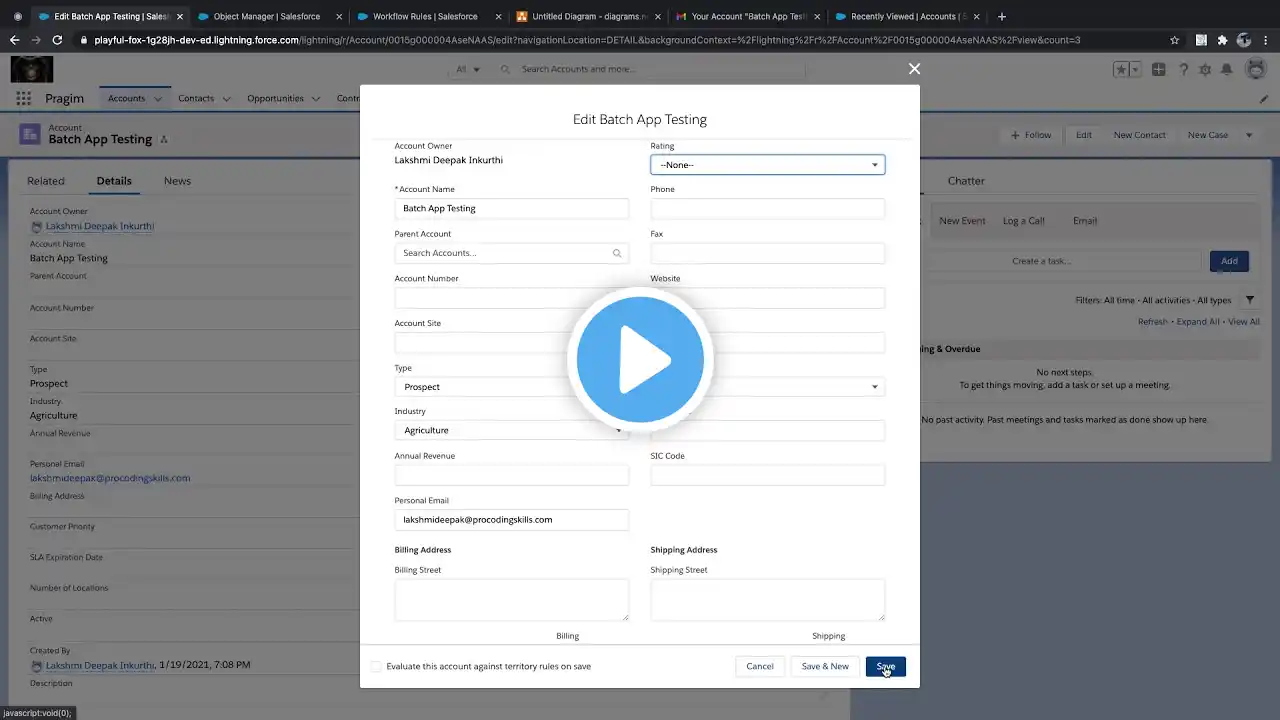
Task: Click into the Account Name field
Action: (x=512, y=208)
